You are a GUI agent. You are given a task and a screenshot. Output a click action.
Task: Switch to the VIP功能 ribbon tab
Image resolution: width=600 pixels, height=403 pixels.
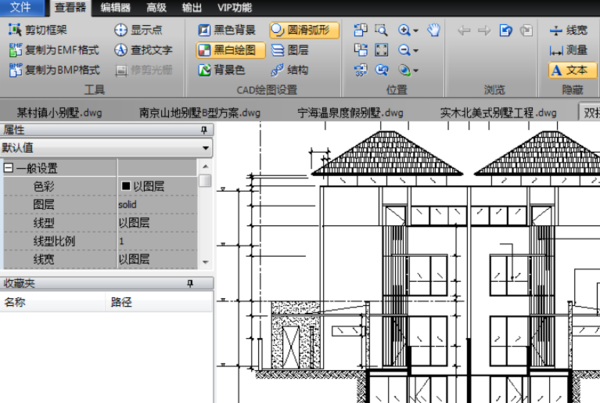[234, 8]
